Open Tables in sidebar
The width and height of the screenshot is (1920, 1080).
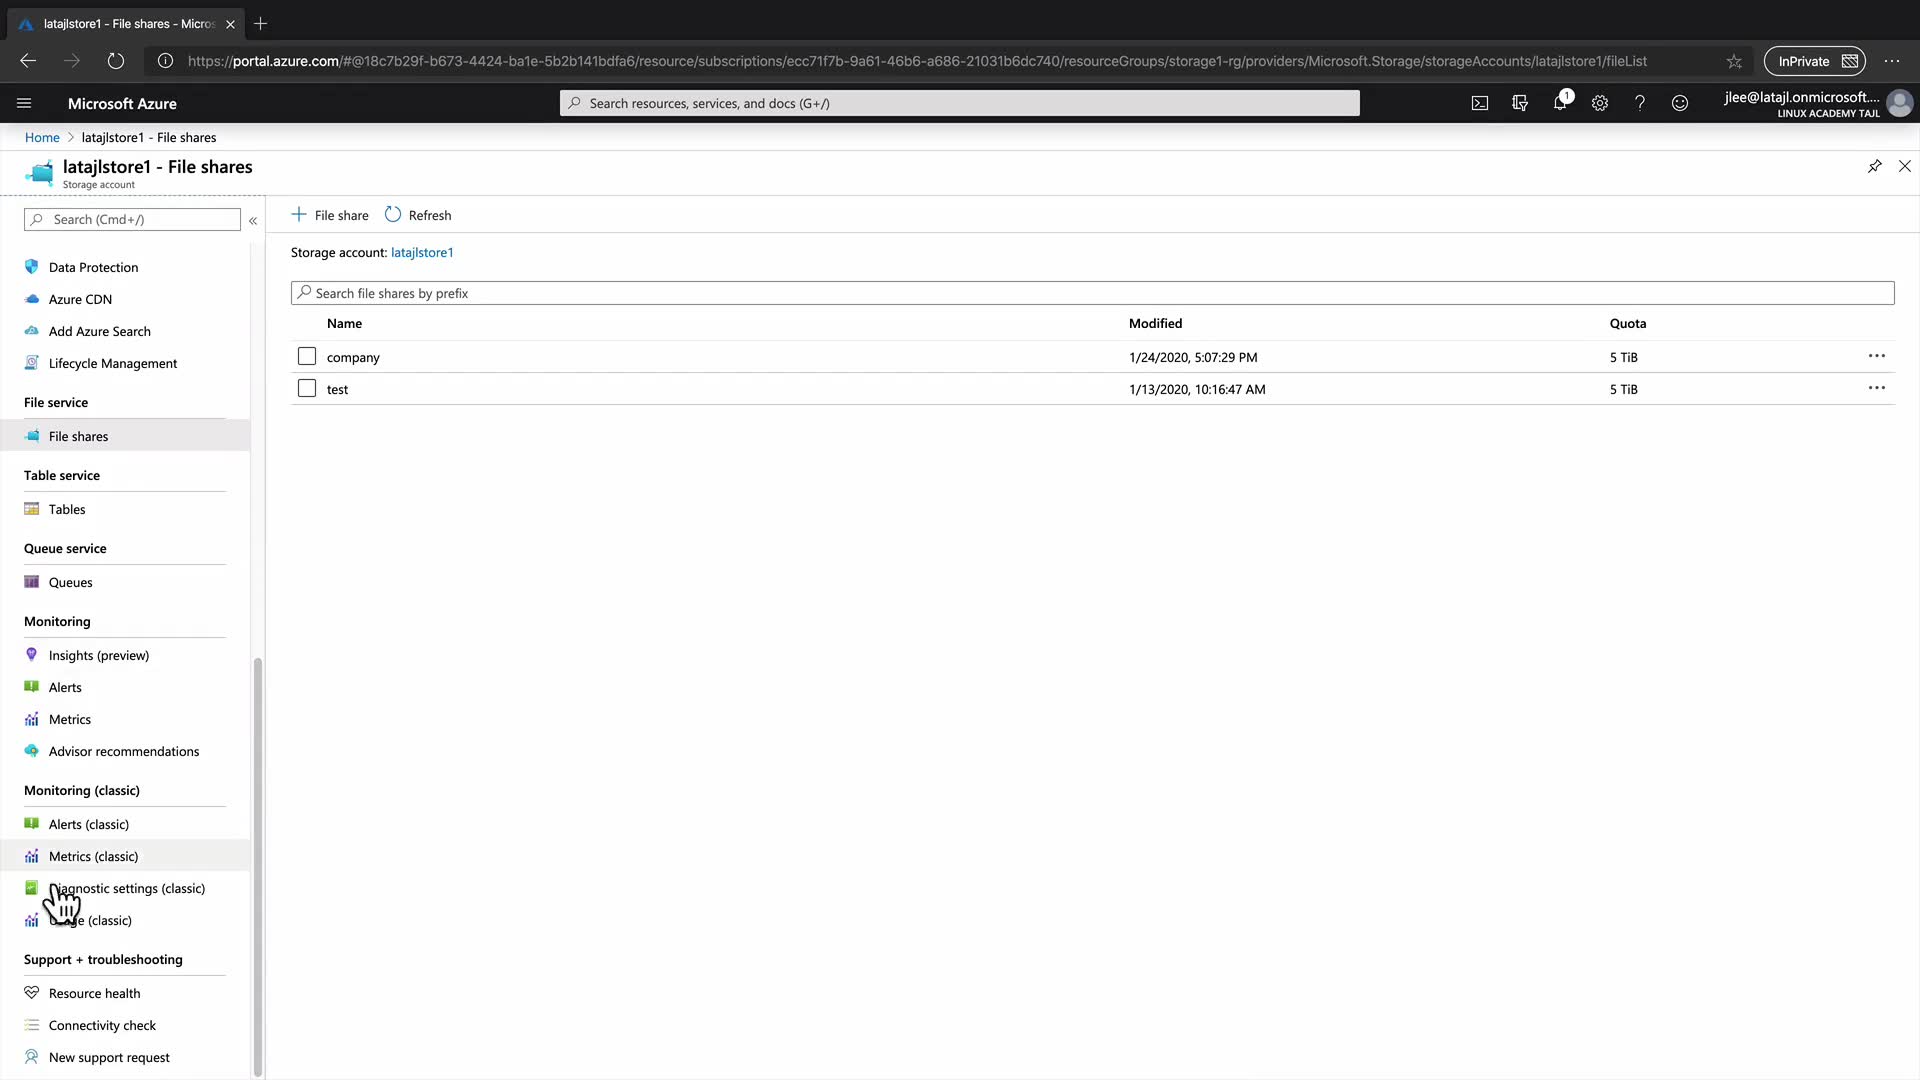point(67,509)
